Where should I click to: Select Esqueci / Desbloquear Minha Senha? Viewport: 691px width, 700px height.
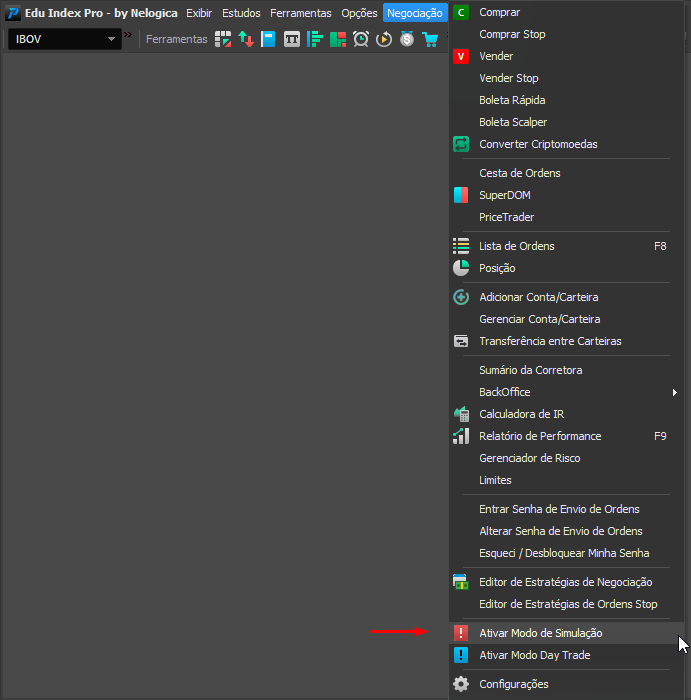[x=564, y=553]
